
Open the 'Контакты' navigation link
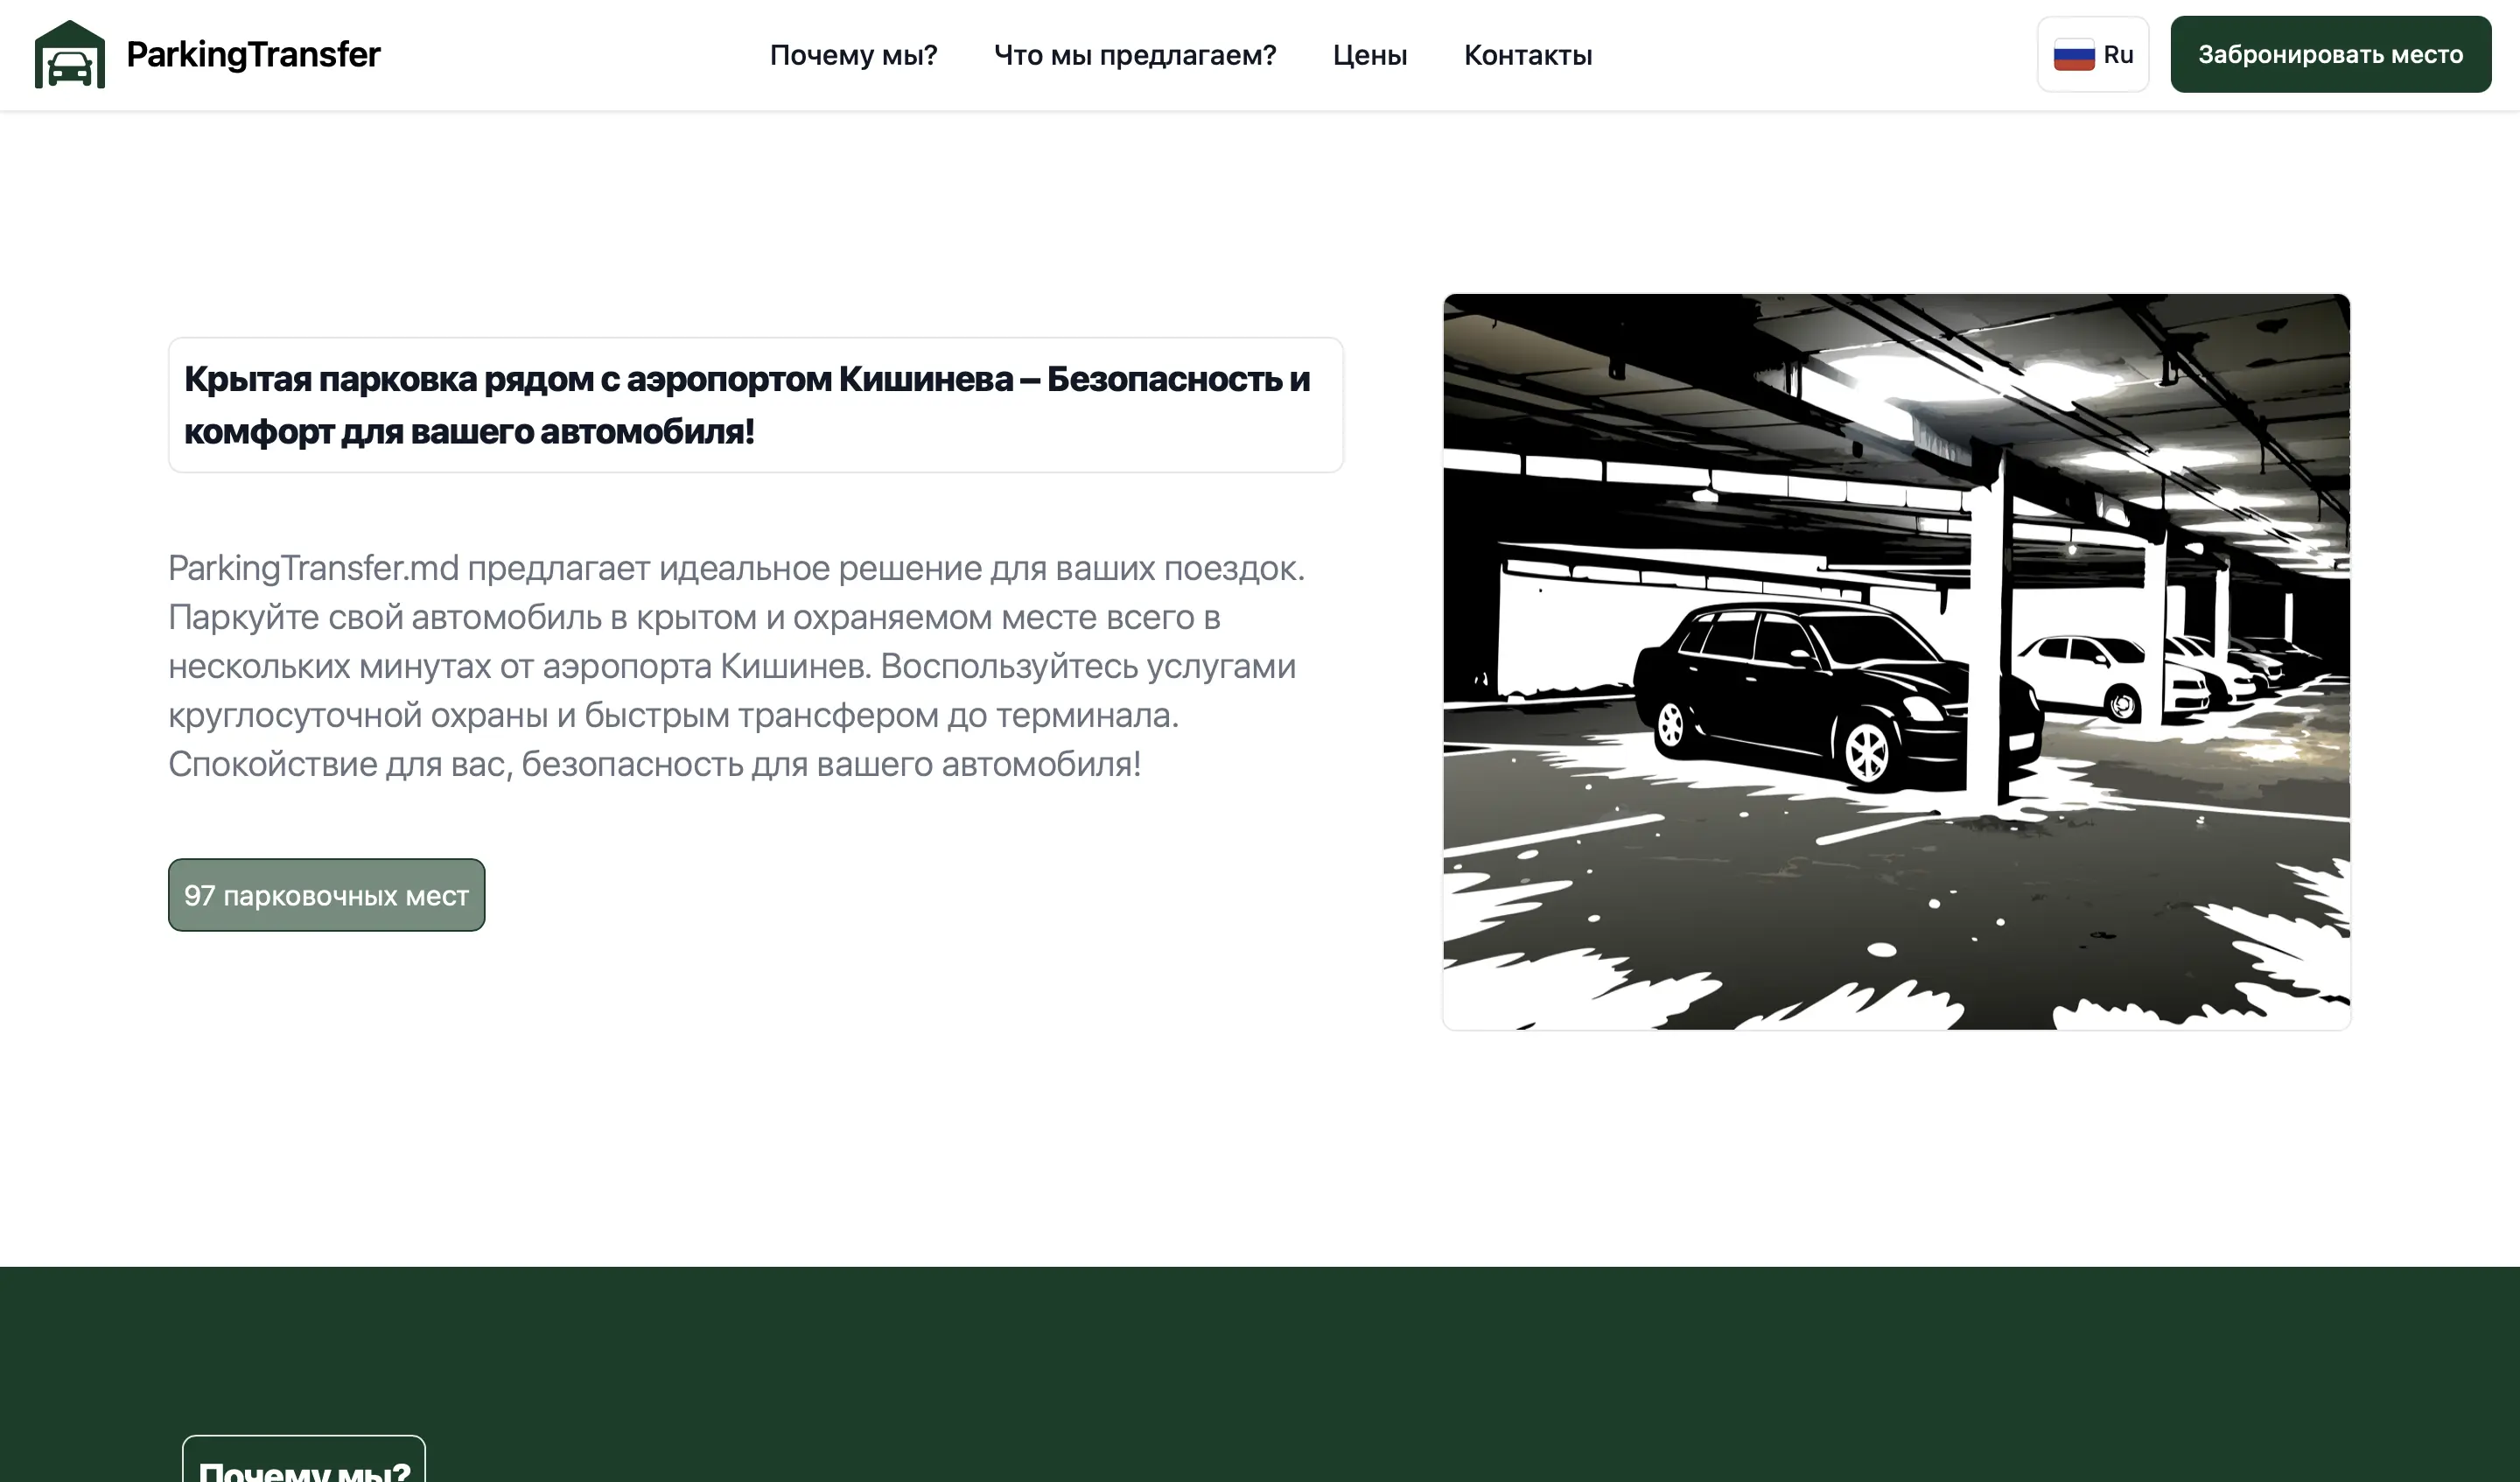point(1527,55)
